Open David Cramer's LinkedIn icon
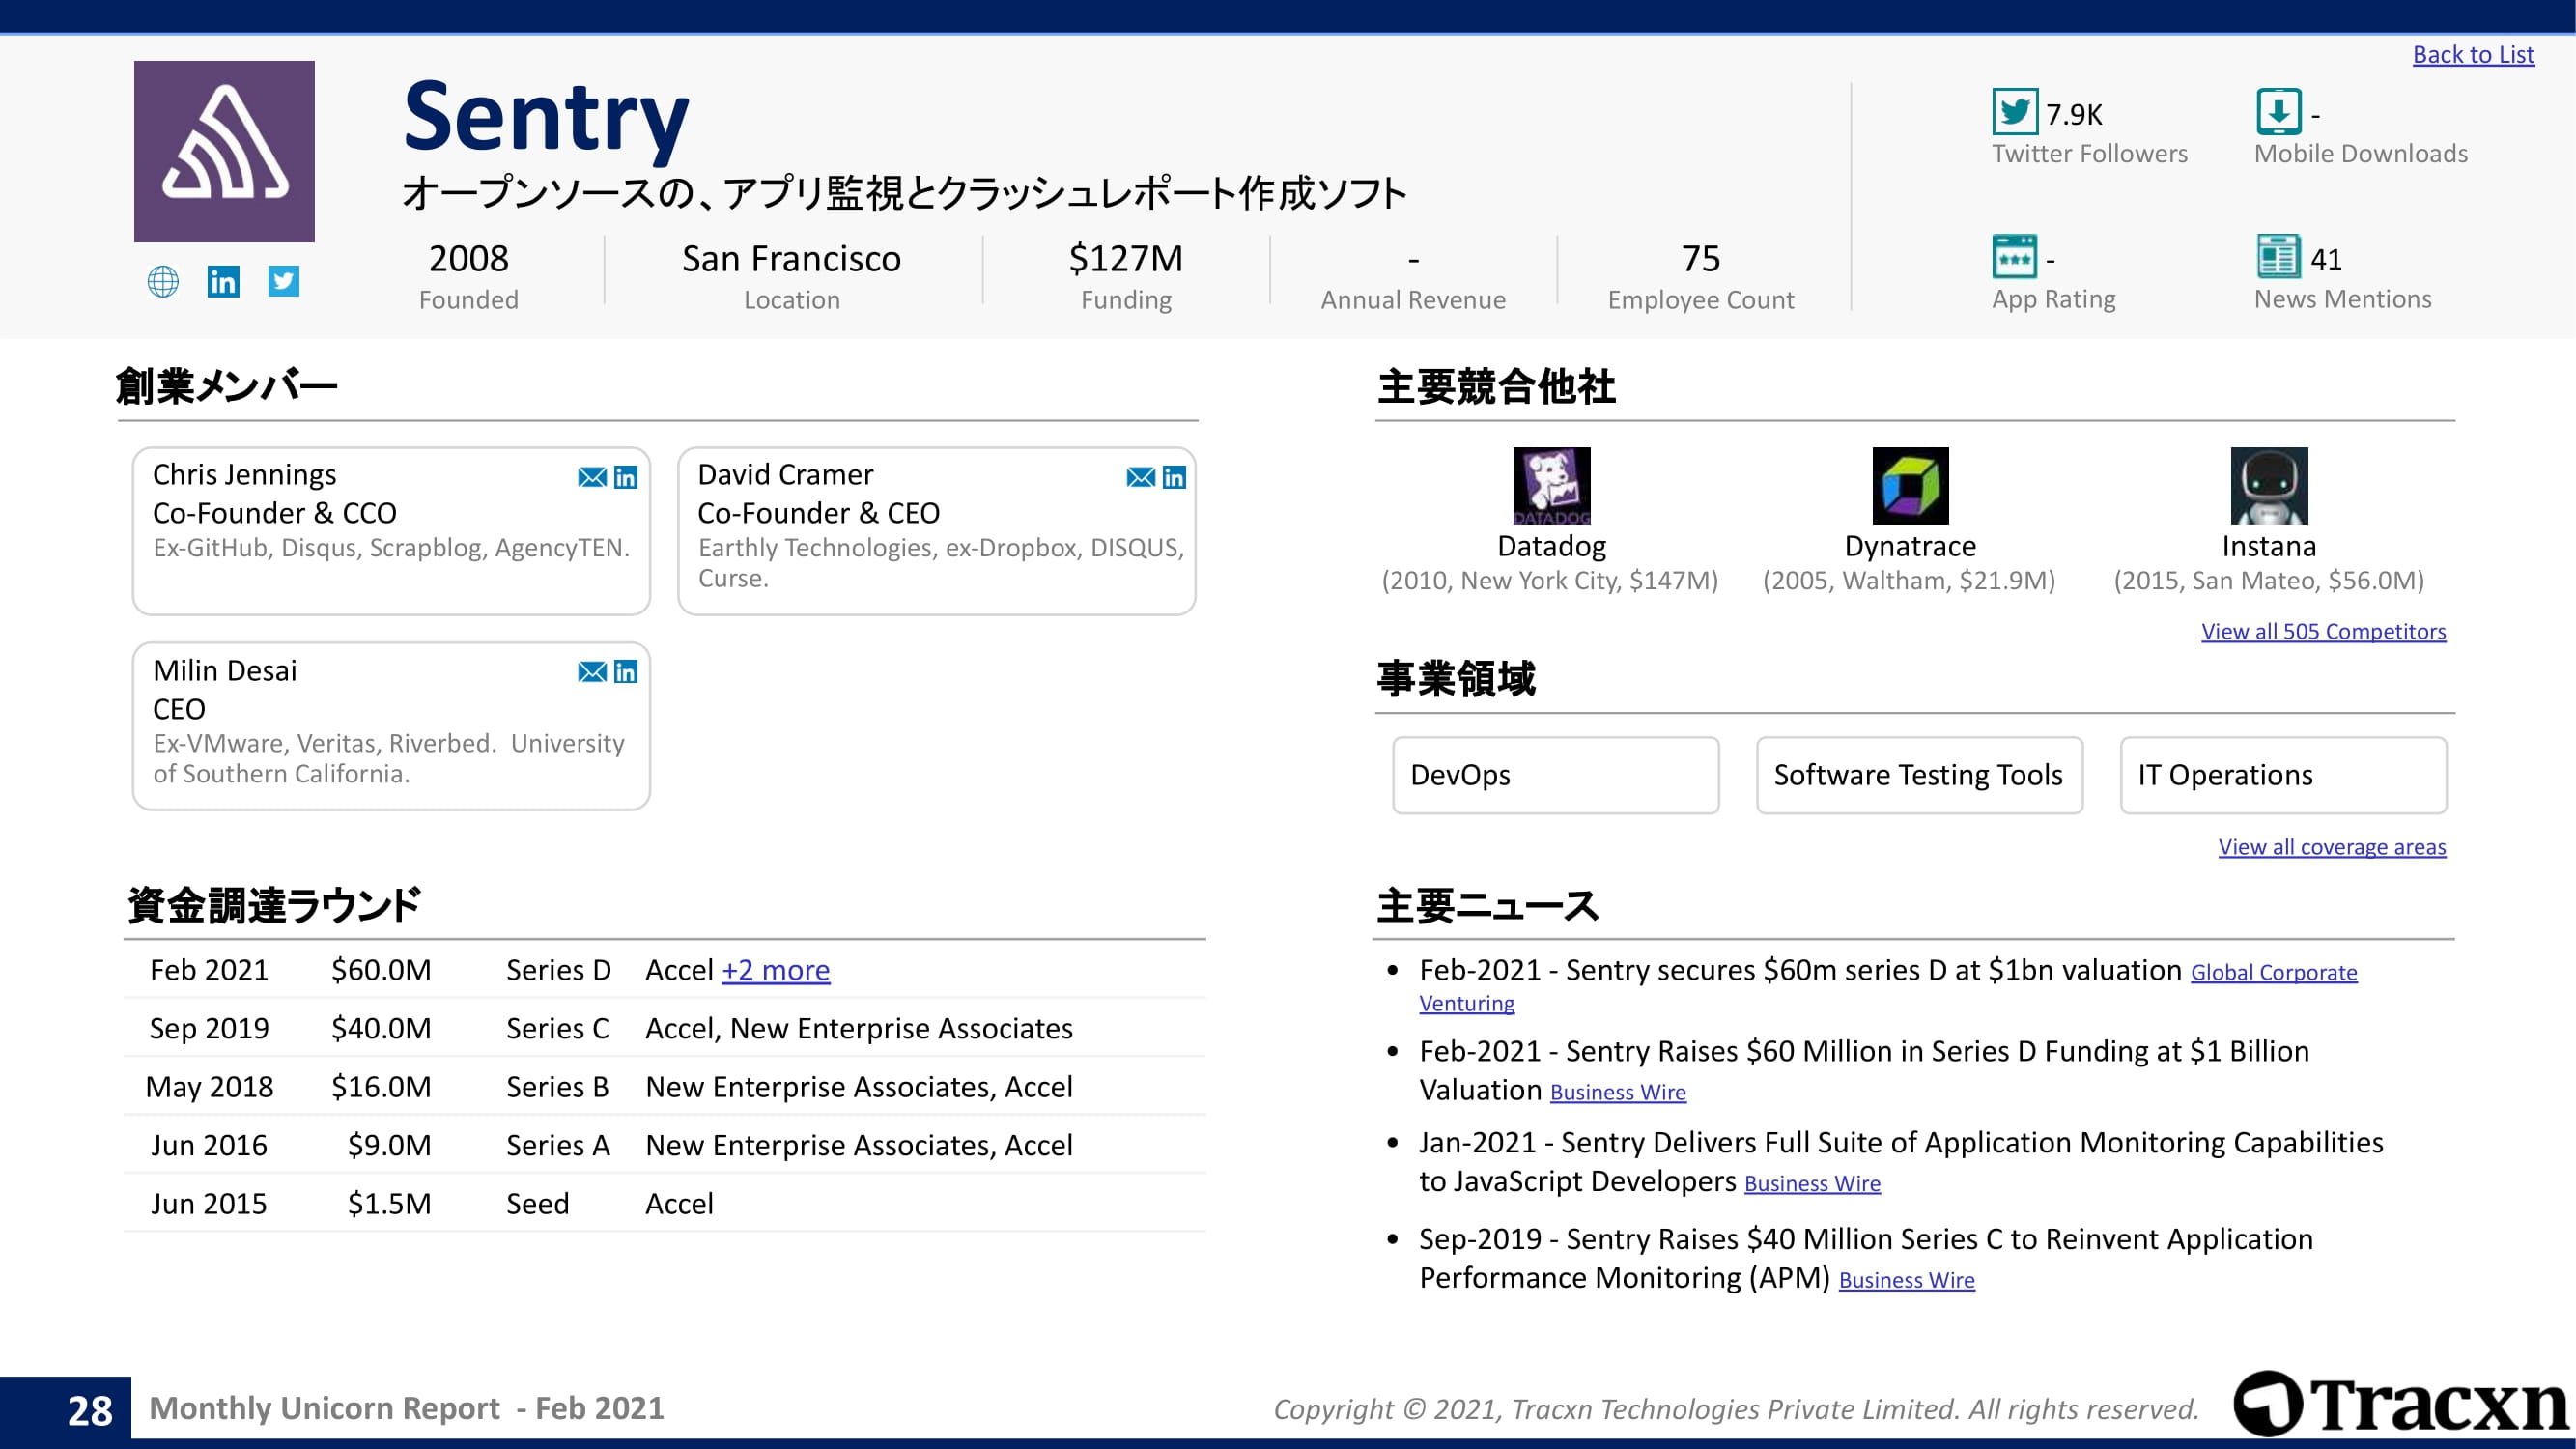The width and height of the screenshot is (2576, 1449). pyautogui.click(x=1174, y=478)
